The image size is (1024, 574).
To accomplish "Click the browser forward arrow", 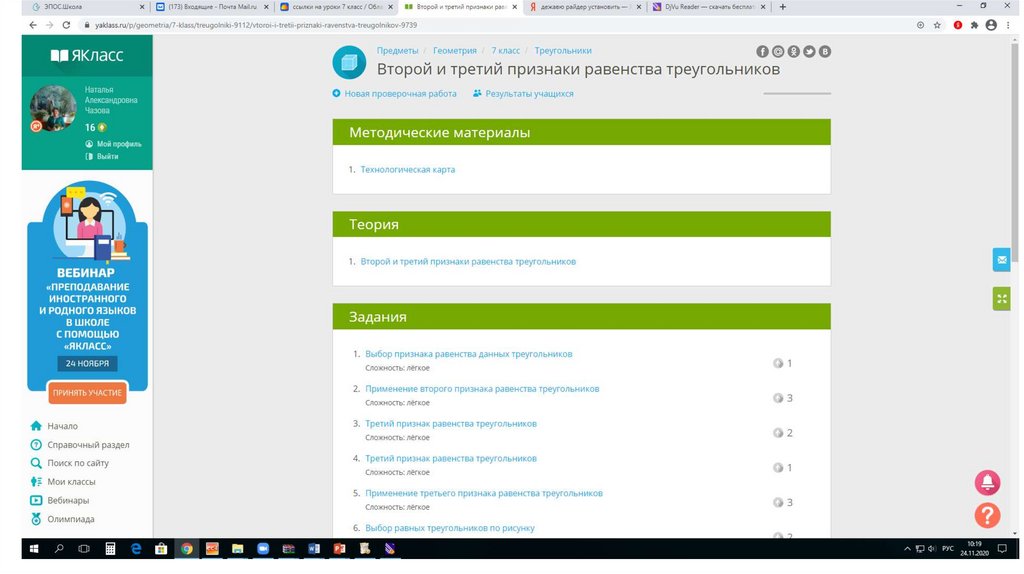I will click(50, 25).
